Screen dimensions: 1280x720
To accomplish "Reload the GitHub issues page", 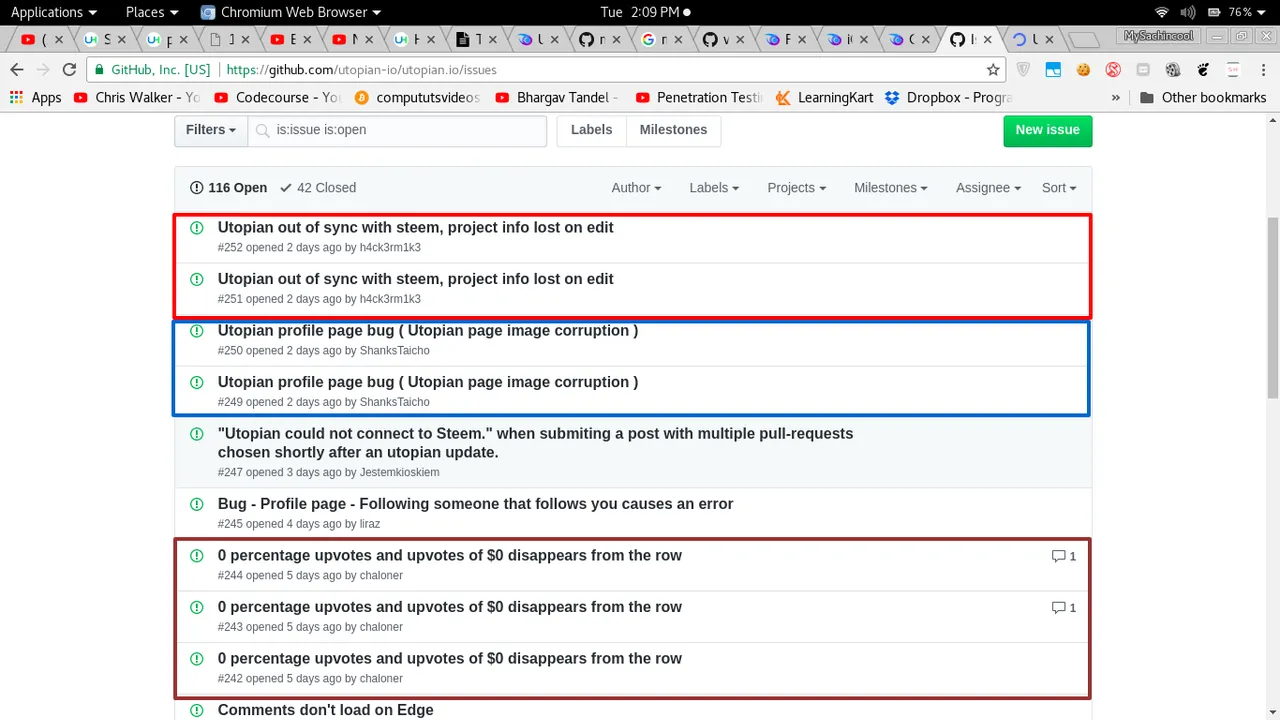I will [69, 70].
